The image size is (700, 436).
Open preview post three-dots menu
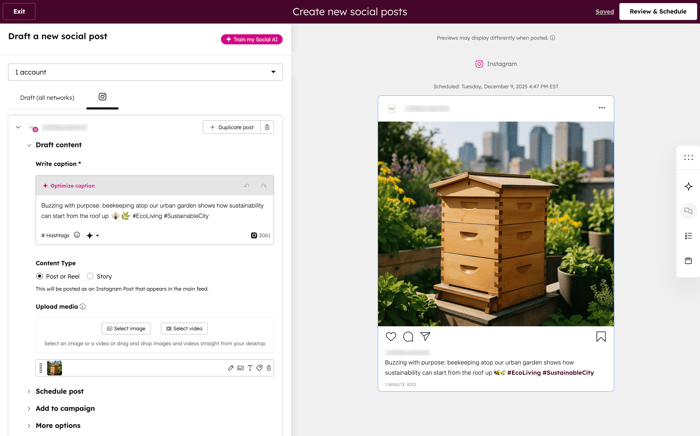click(602, 108)
